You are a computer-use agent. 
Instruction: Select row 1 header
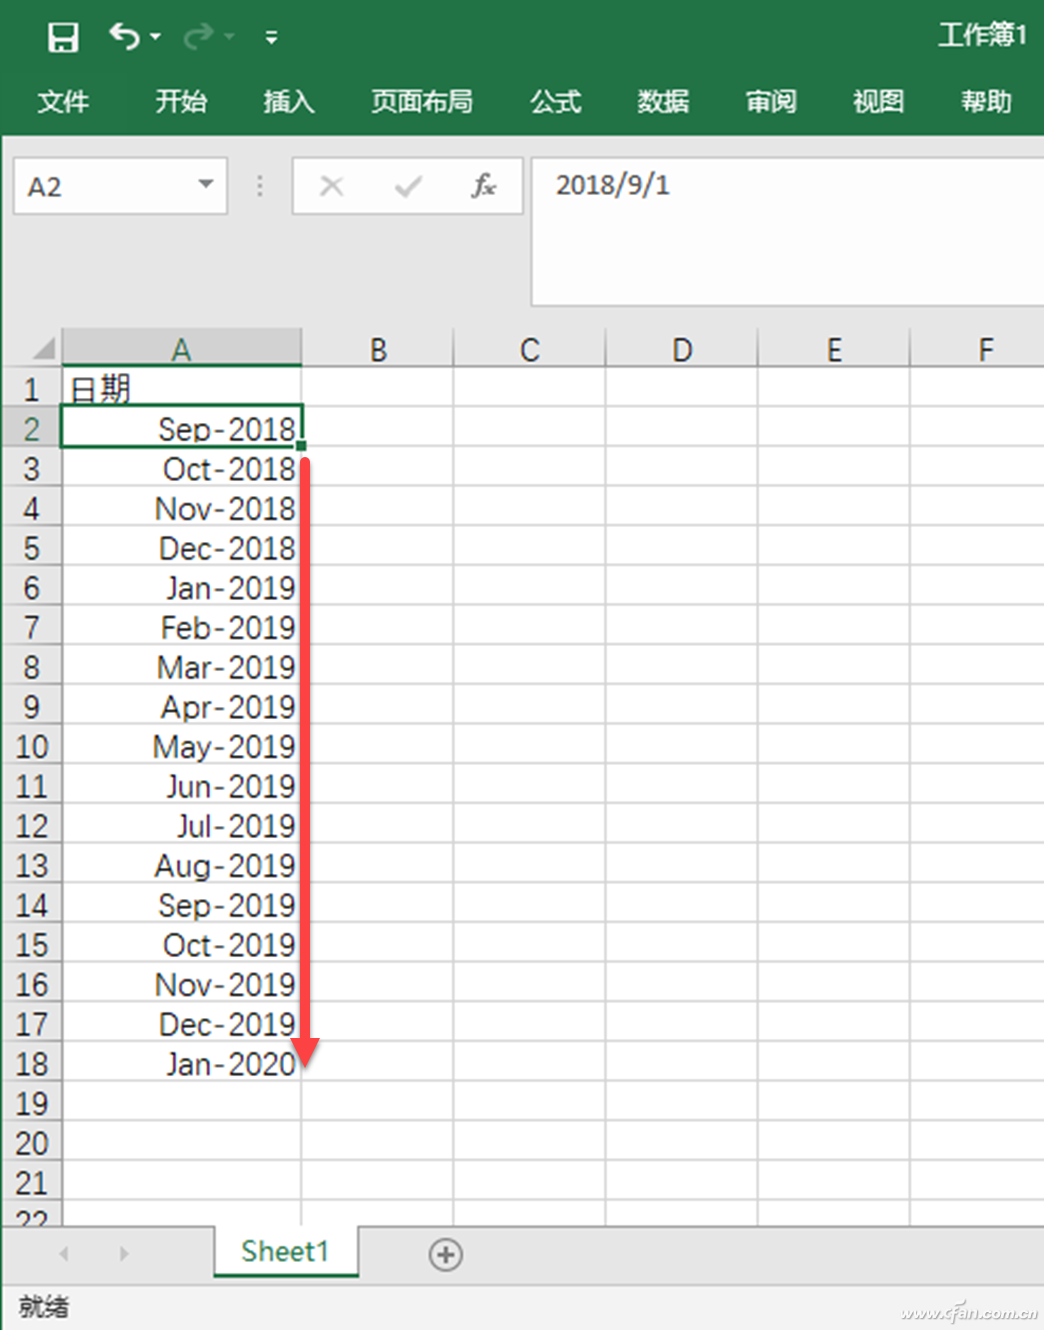tap(31, 388)
